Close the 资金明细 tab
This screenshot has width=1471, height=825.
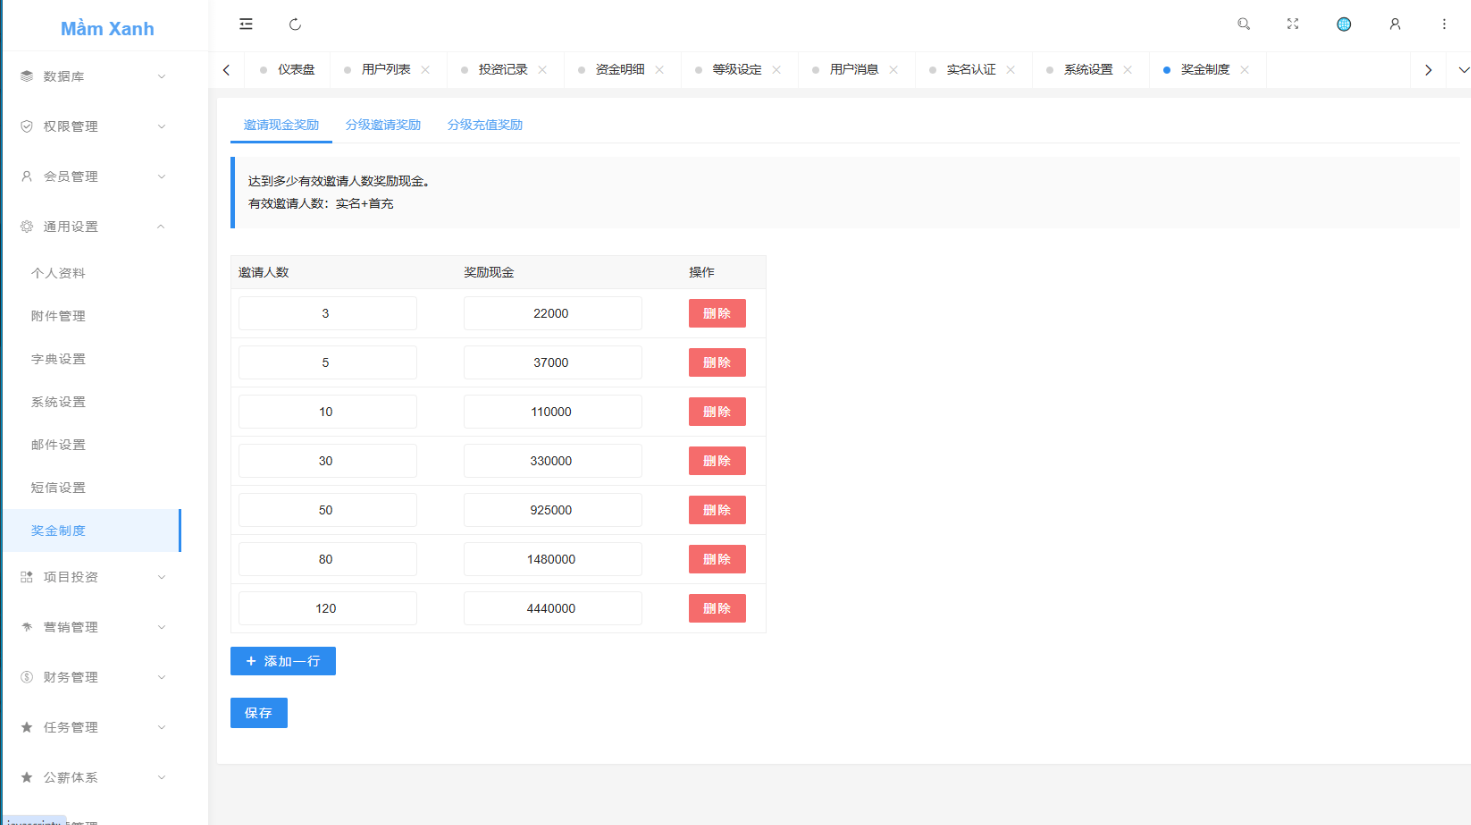pyautogui.click(x=660, y=70)
